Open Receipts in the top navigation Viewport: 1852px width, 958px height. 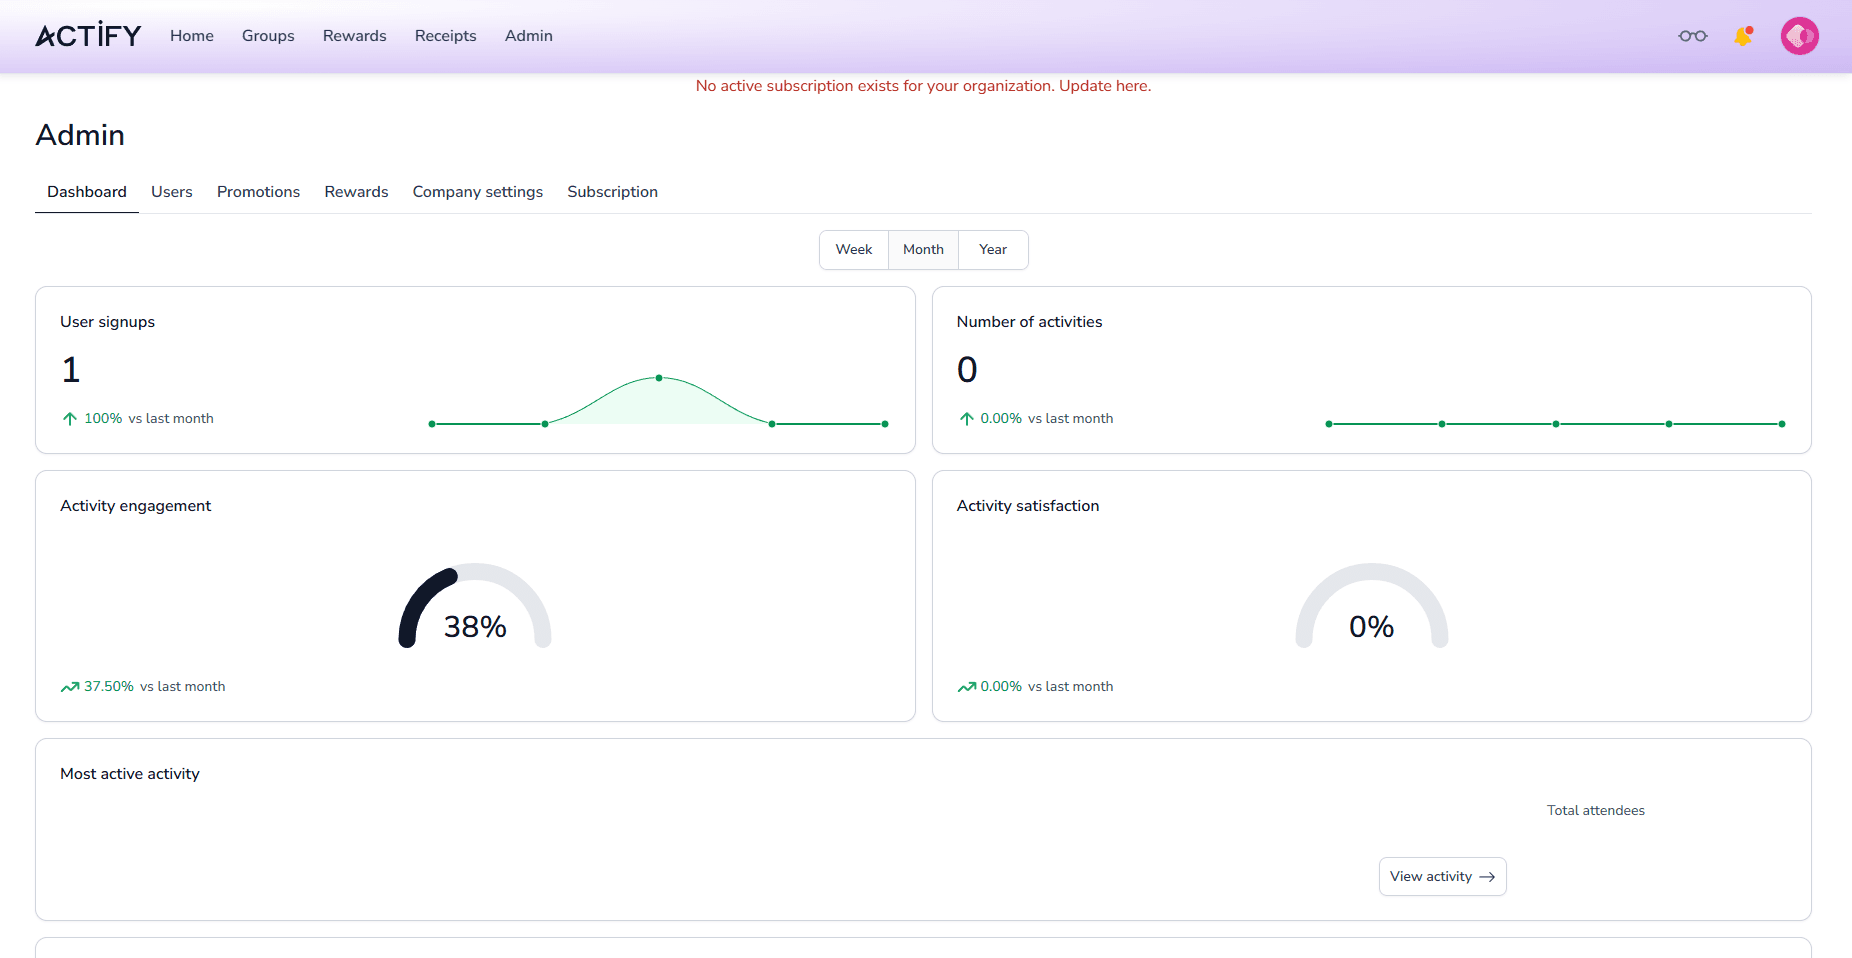[x=445, y=36]
